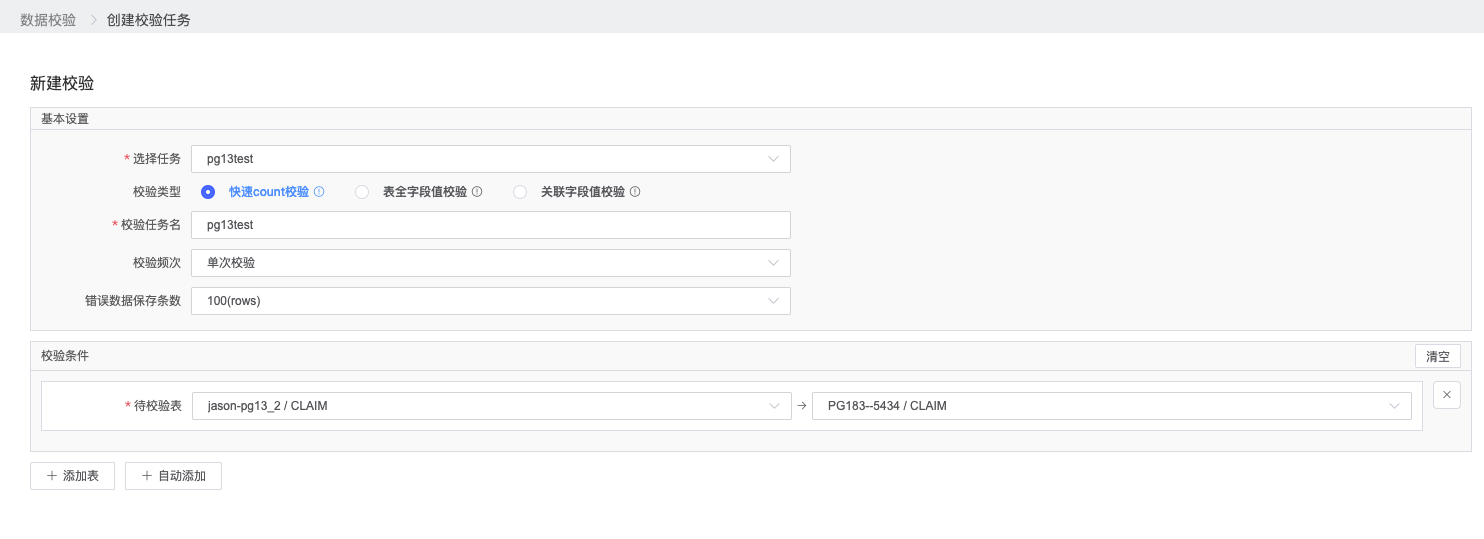Focus the 校验任务名 text field

click(490, 225)
